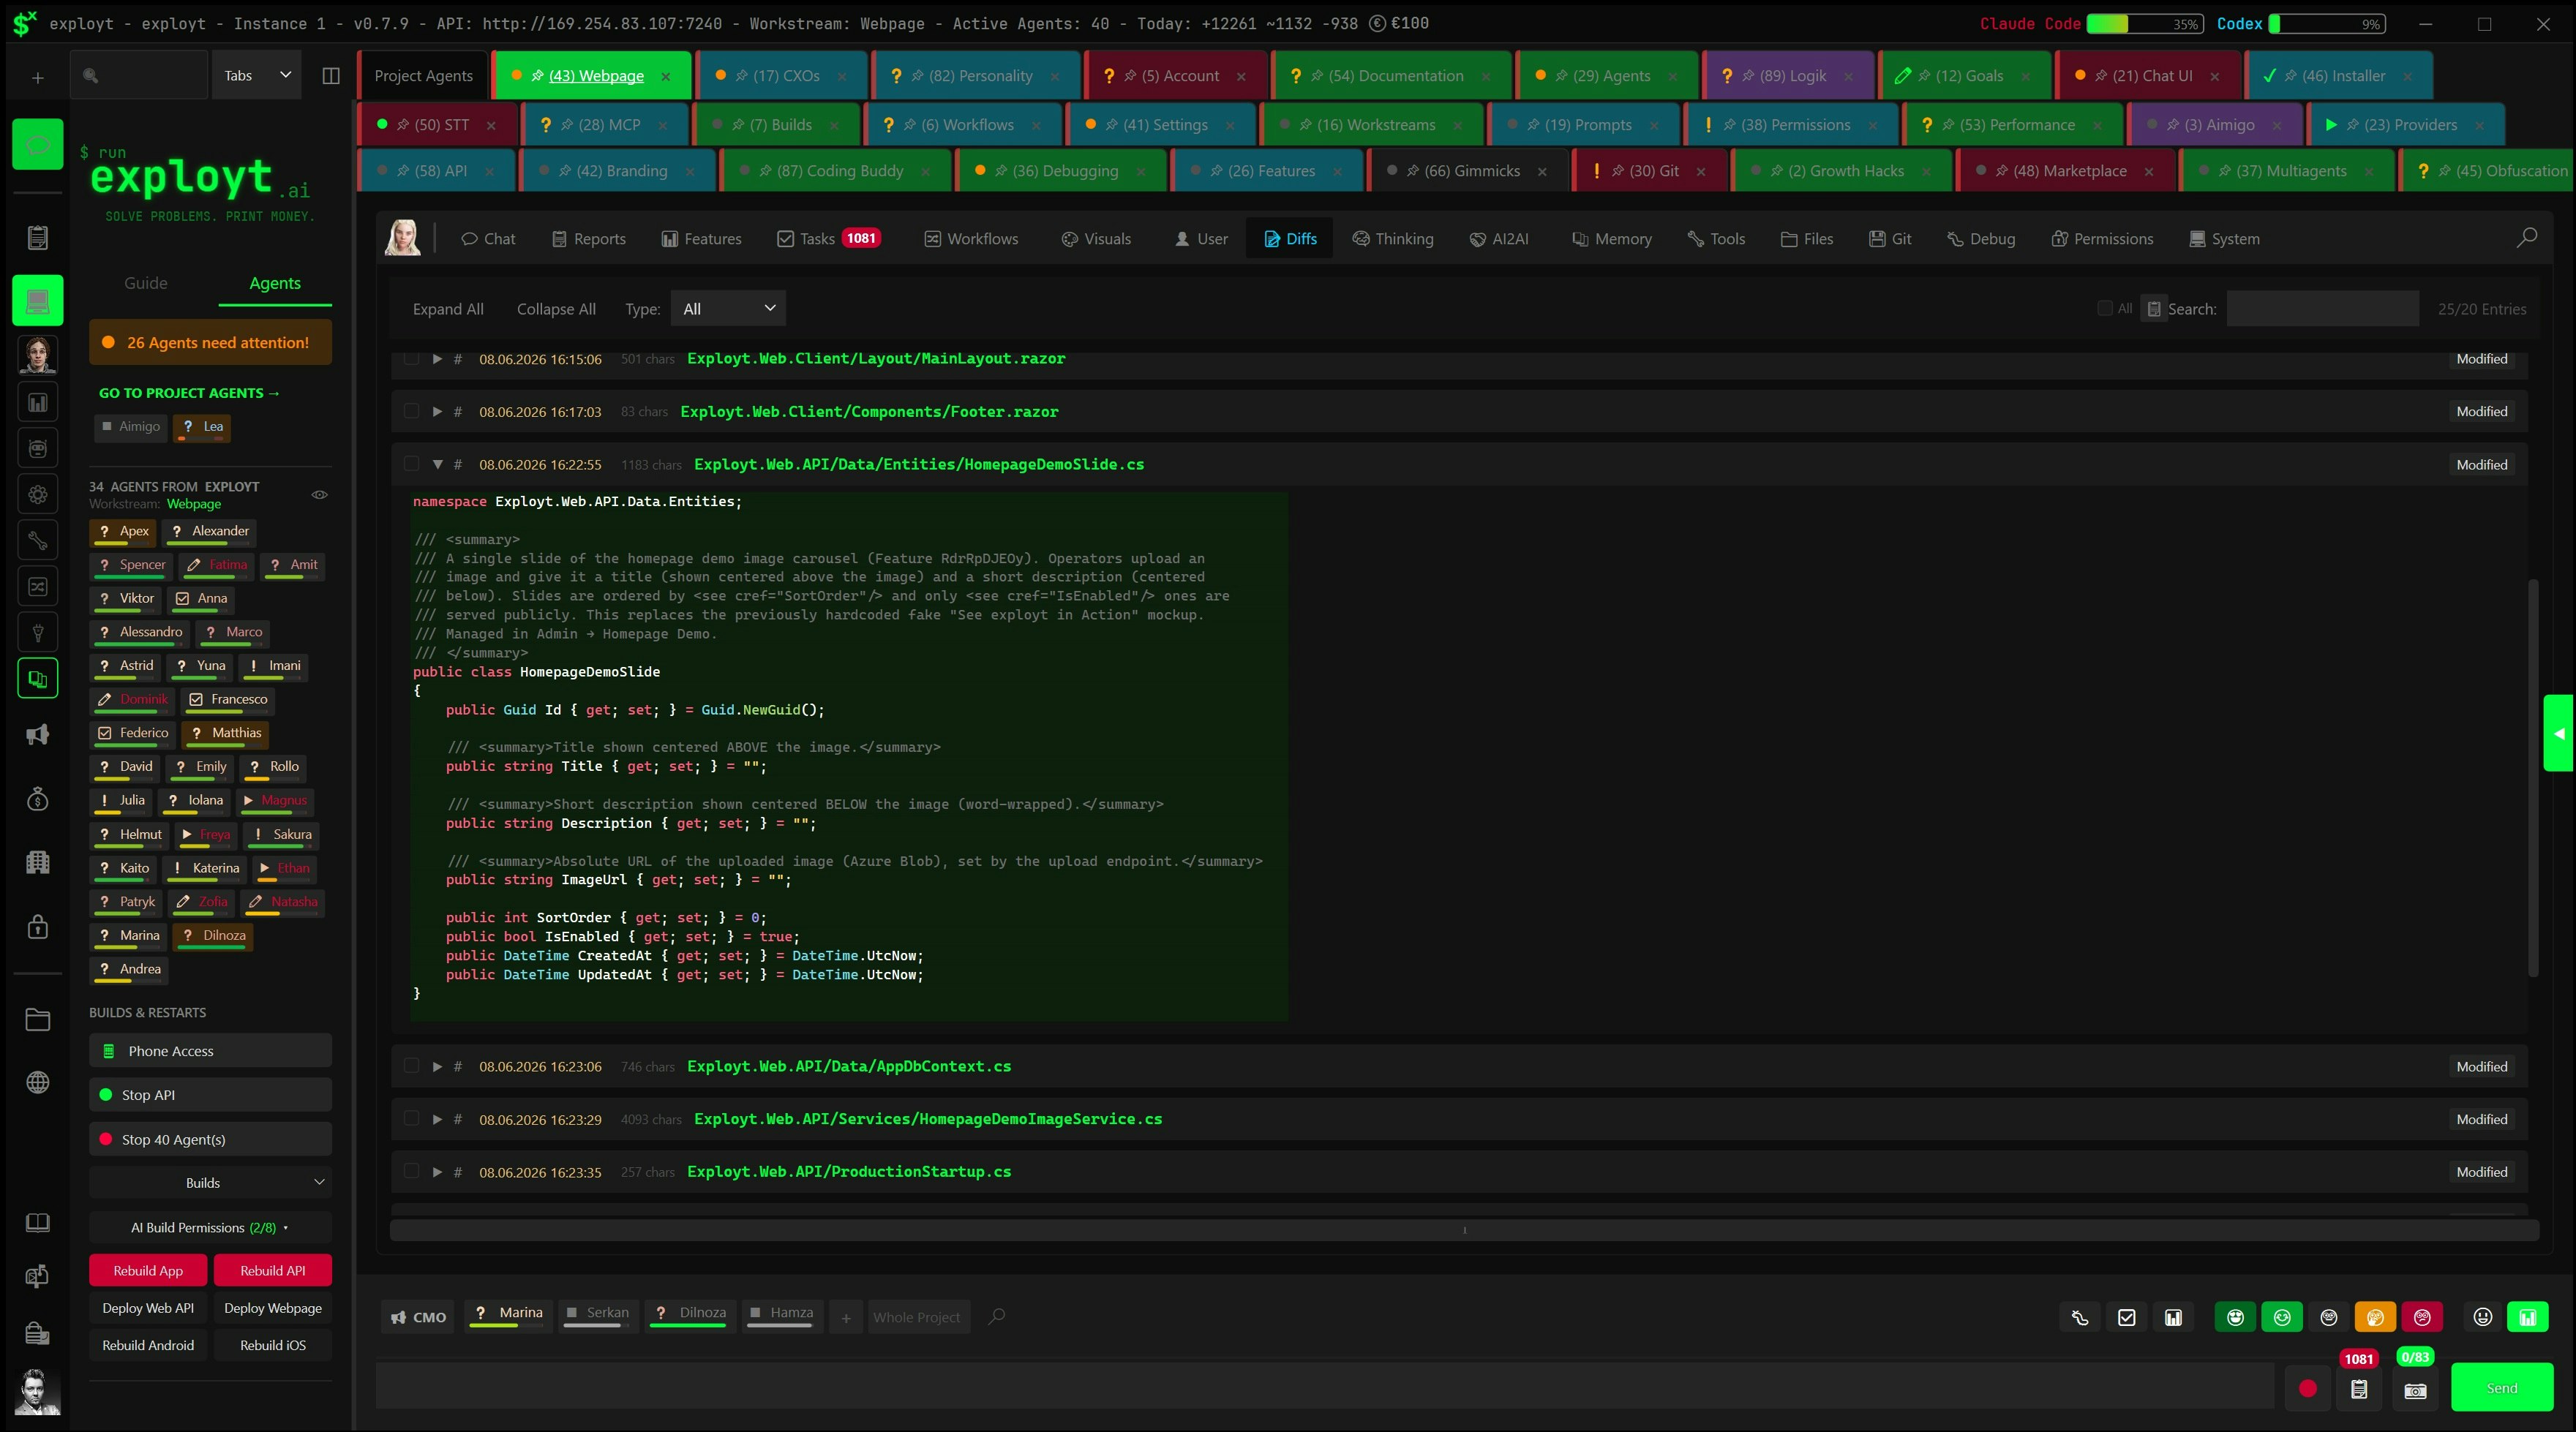Toggle the eye icon beside Agents from Exployt
The height and width of the screenshot is (1432, 2576).
point(320,494)
